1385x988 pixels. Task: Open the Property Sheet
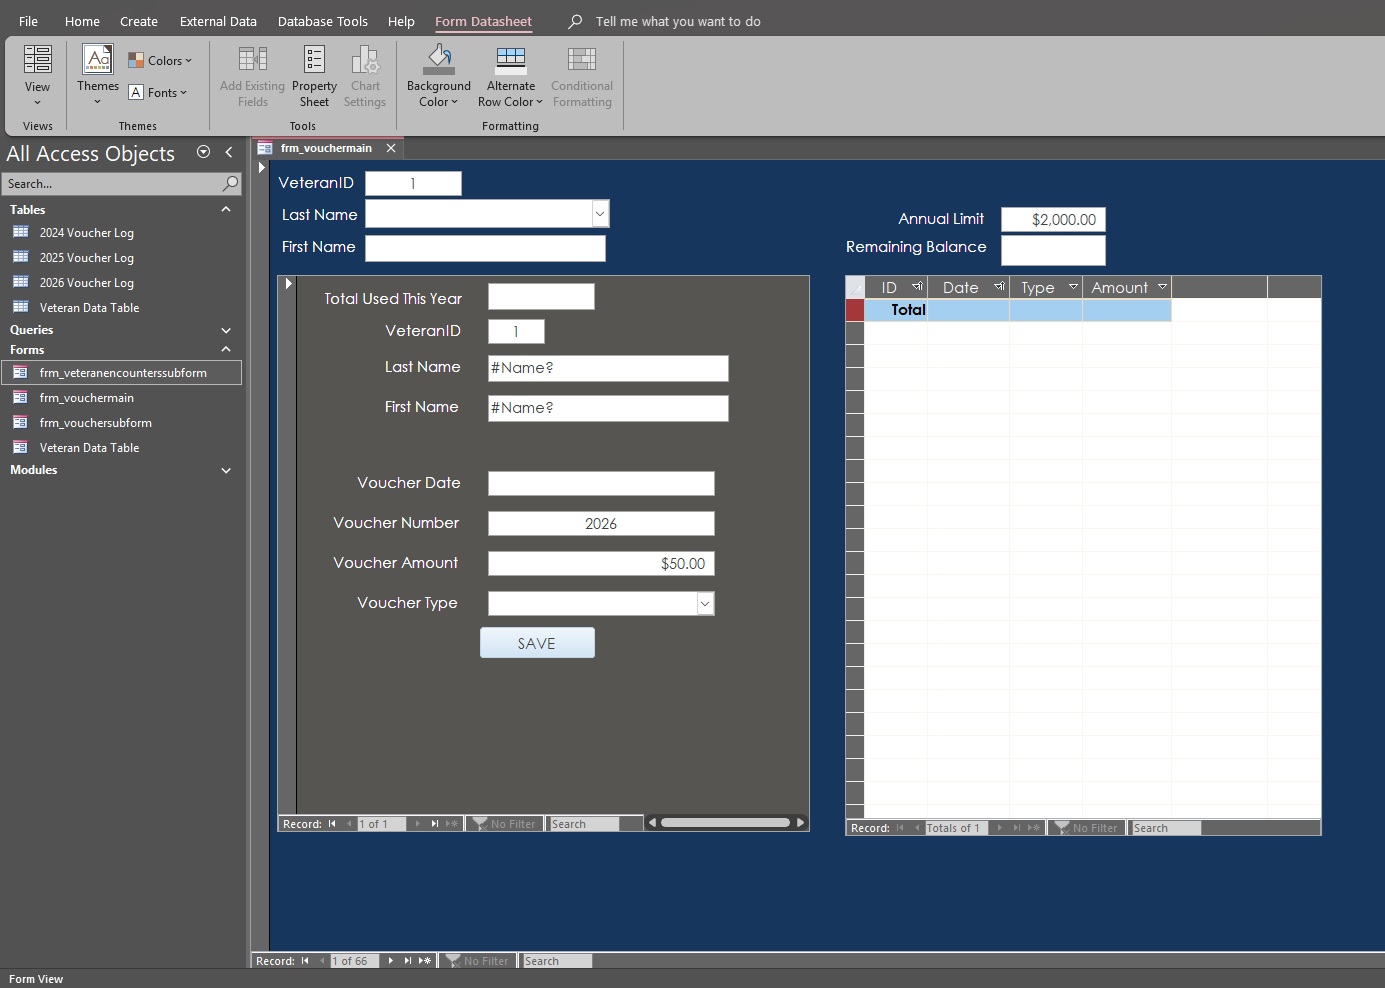(x=314, y=75)
